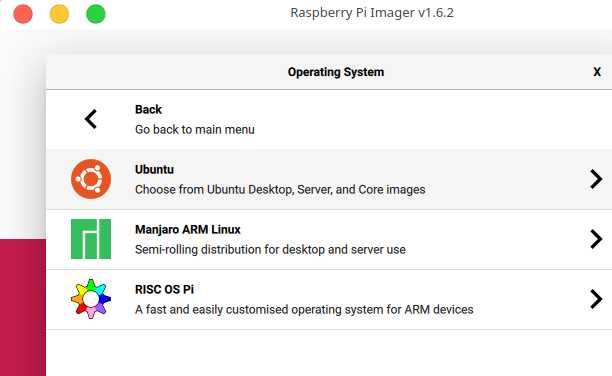Click the Operating System dialog header title

point(336,72)
